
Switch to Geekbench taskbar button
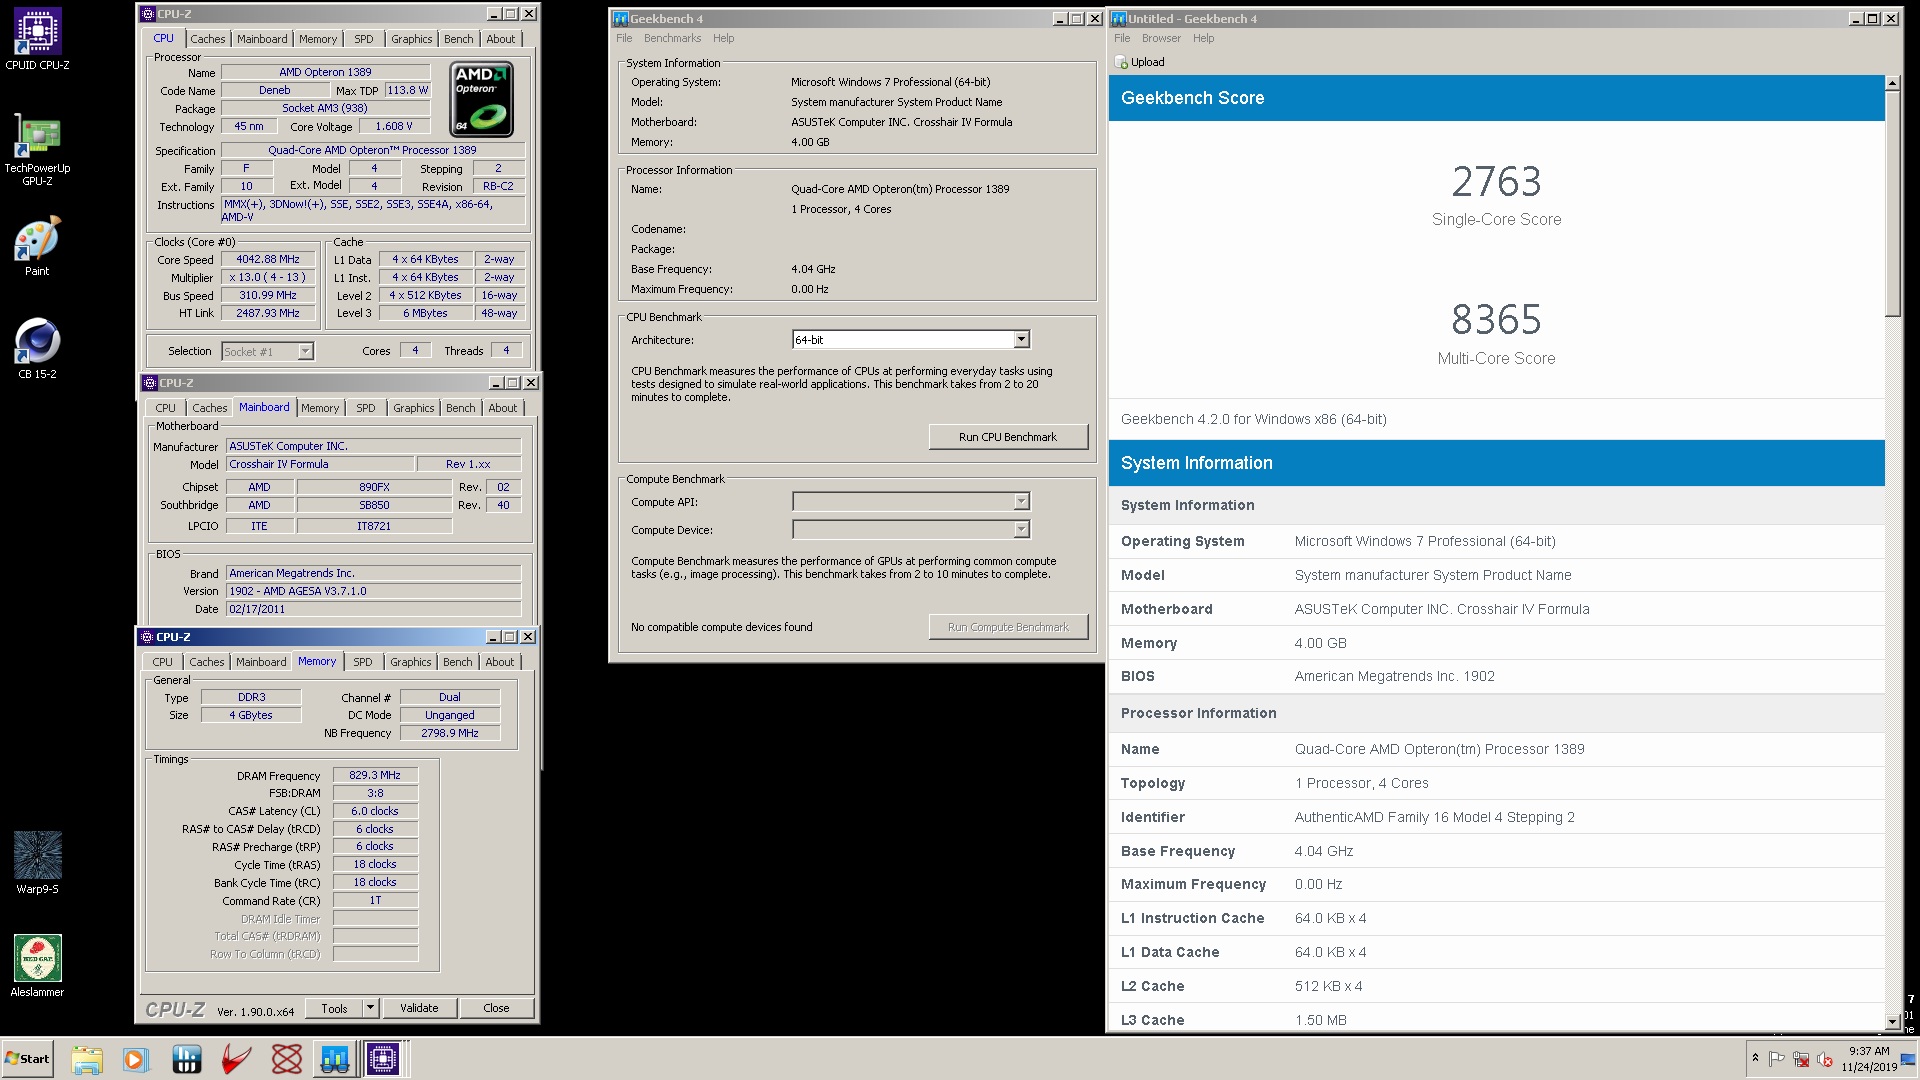click(335, 1059)
